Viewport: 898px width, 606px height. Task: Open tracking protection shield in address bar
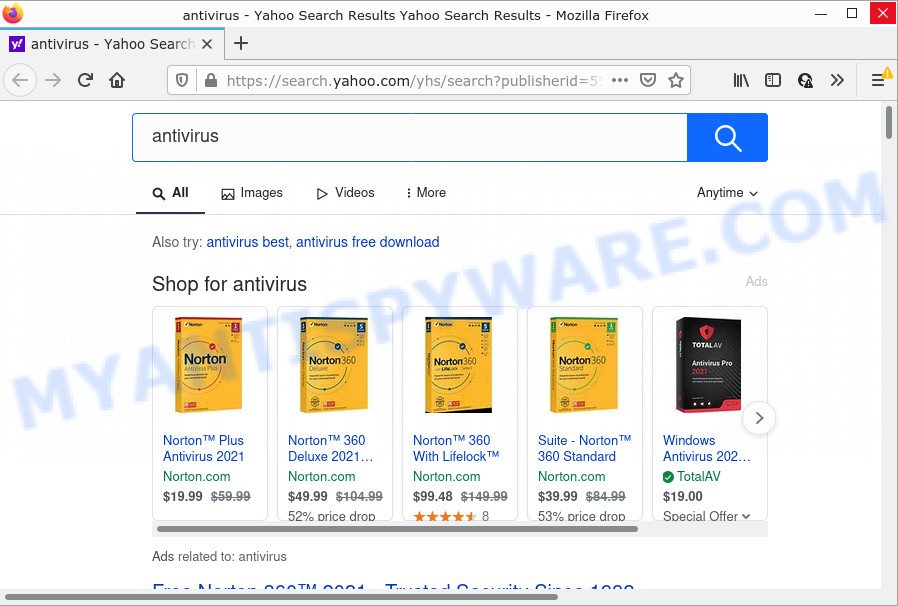tap(182, 80)
